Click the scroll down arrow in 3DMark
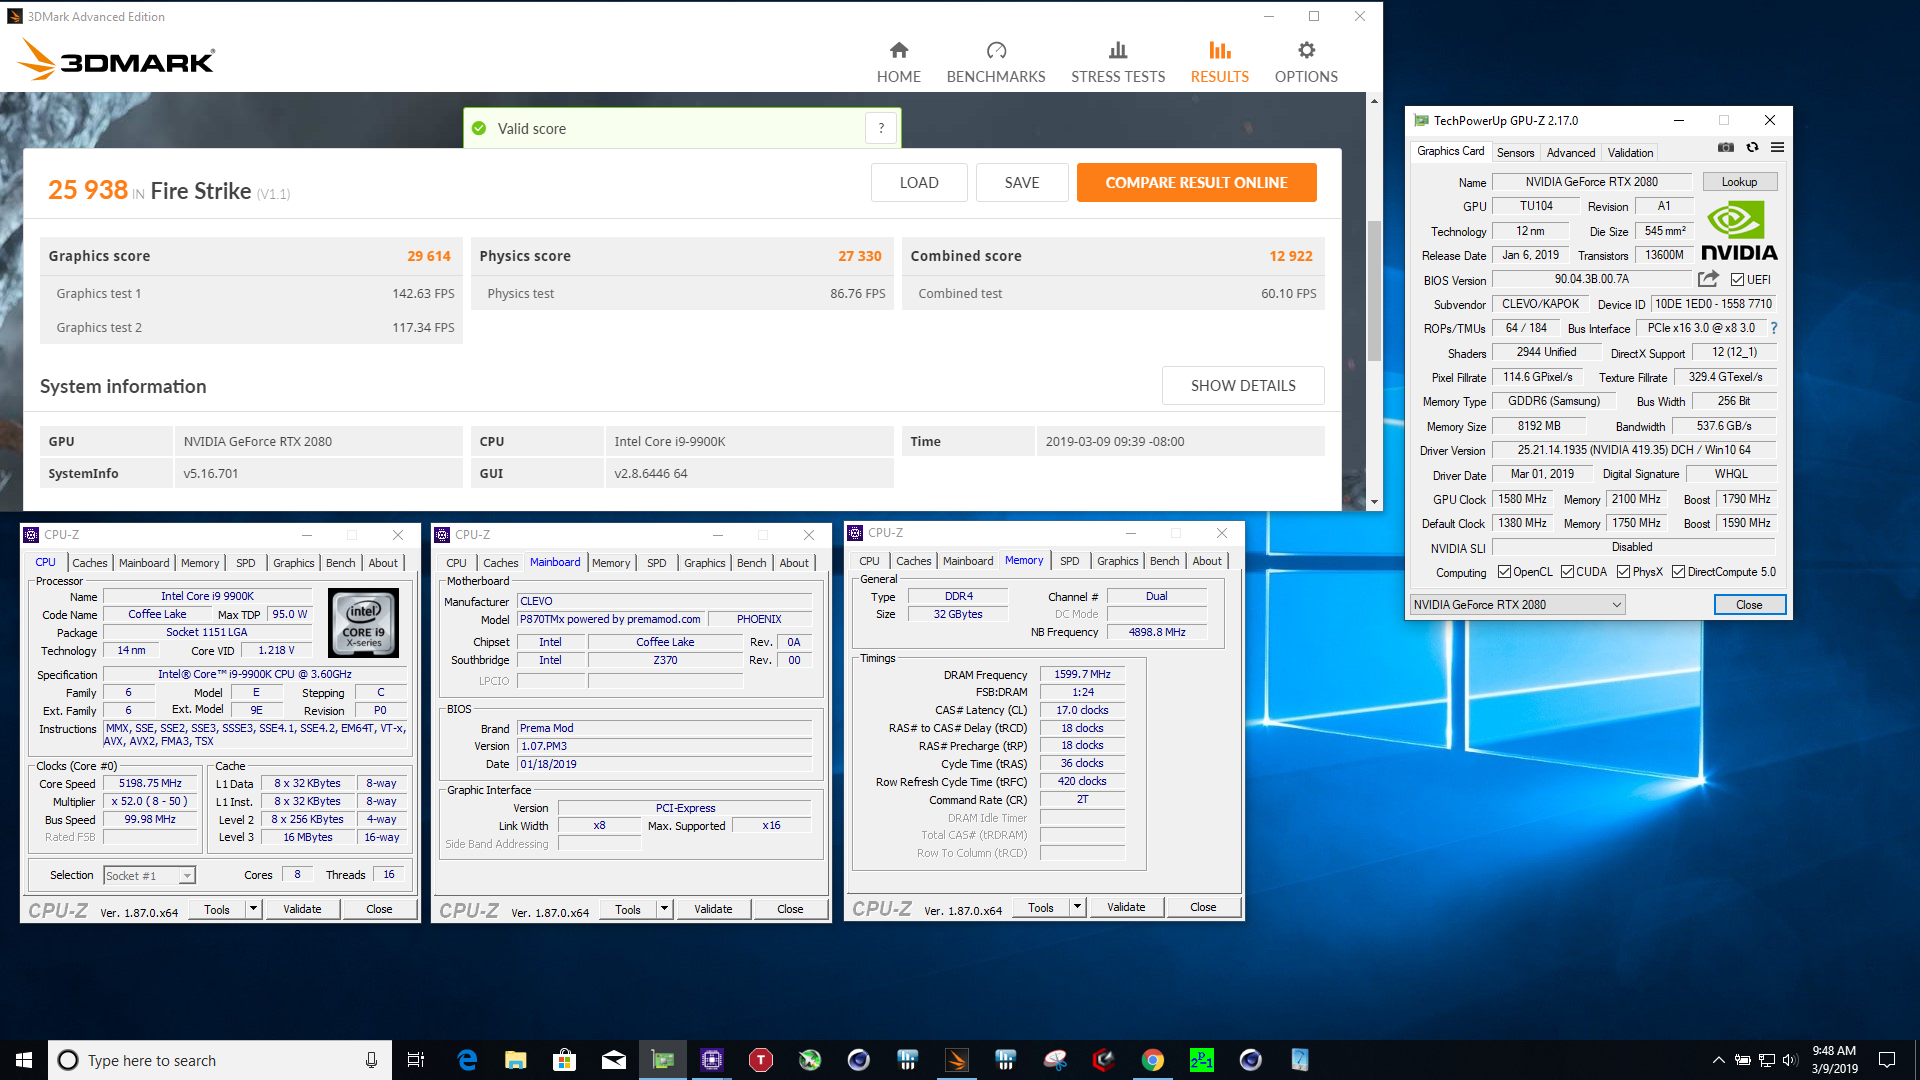 click(1374, 502)
